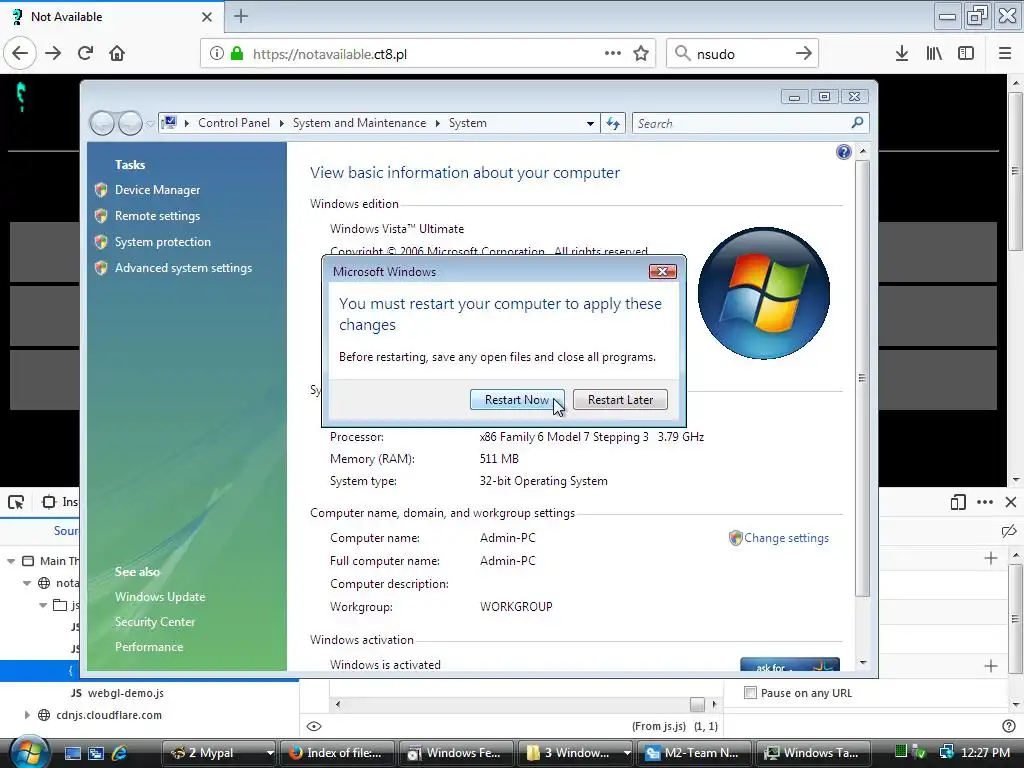This screenshot has height=768, width=1024.
Task: Open page actions three-dots menu in URL bar
Action: point(613,54)
